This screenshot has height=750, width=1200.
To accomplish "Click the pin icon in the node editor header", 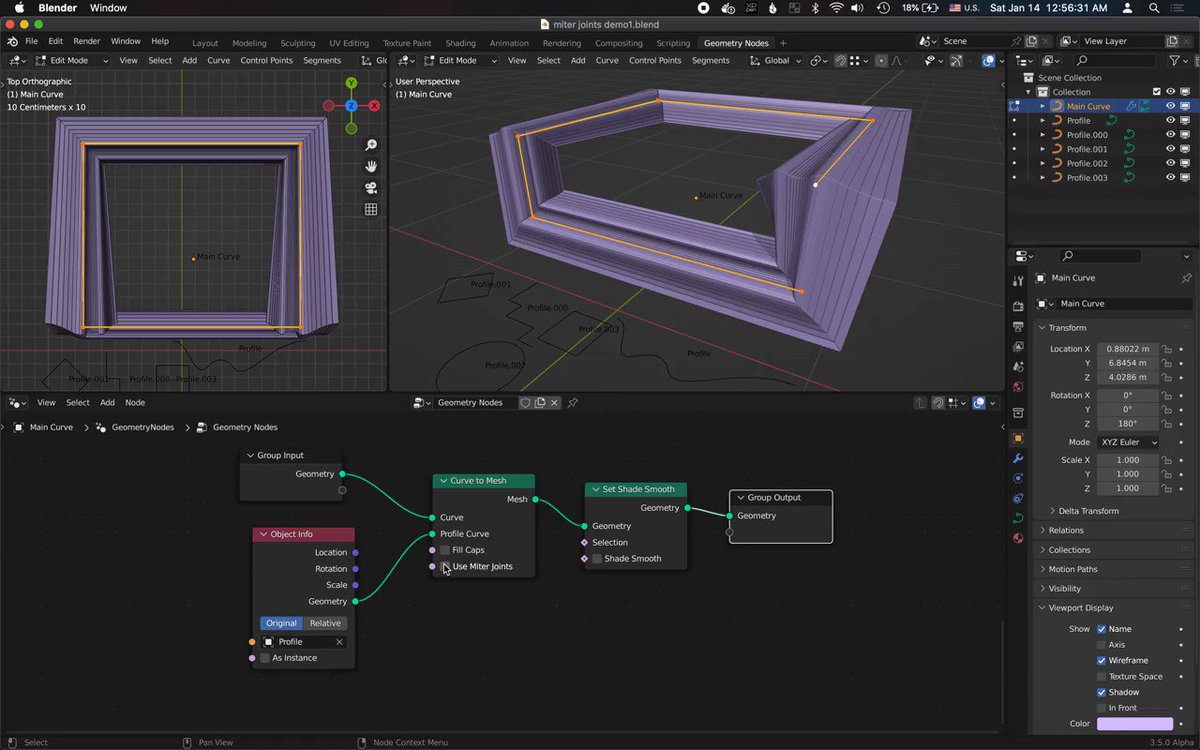I will click(573, 402).
